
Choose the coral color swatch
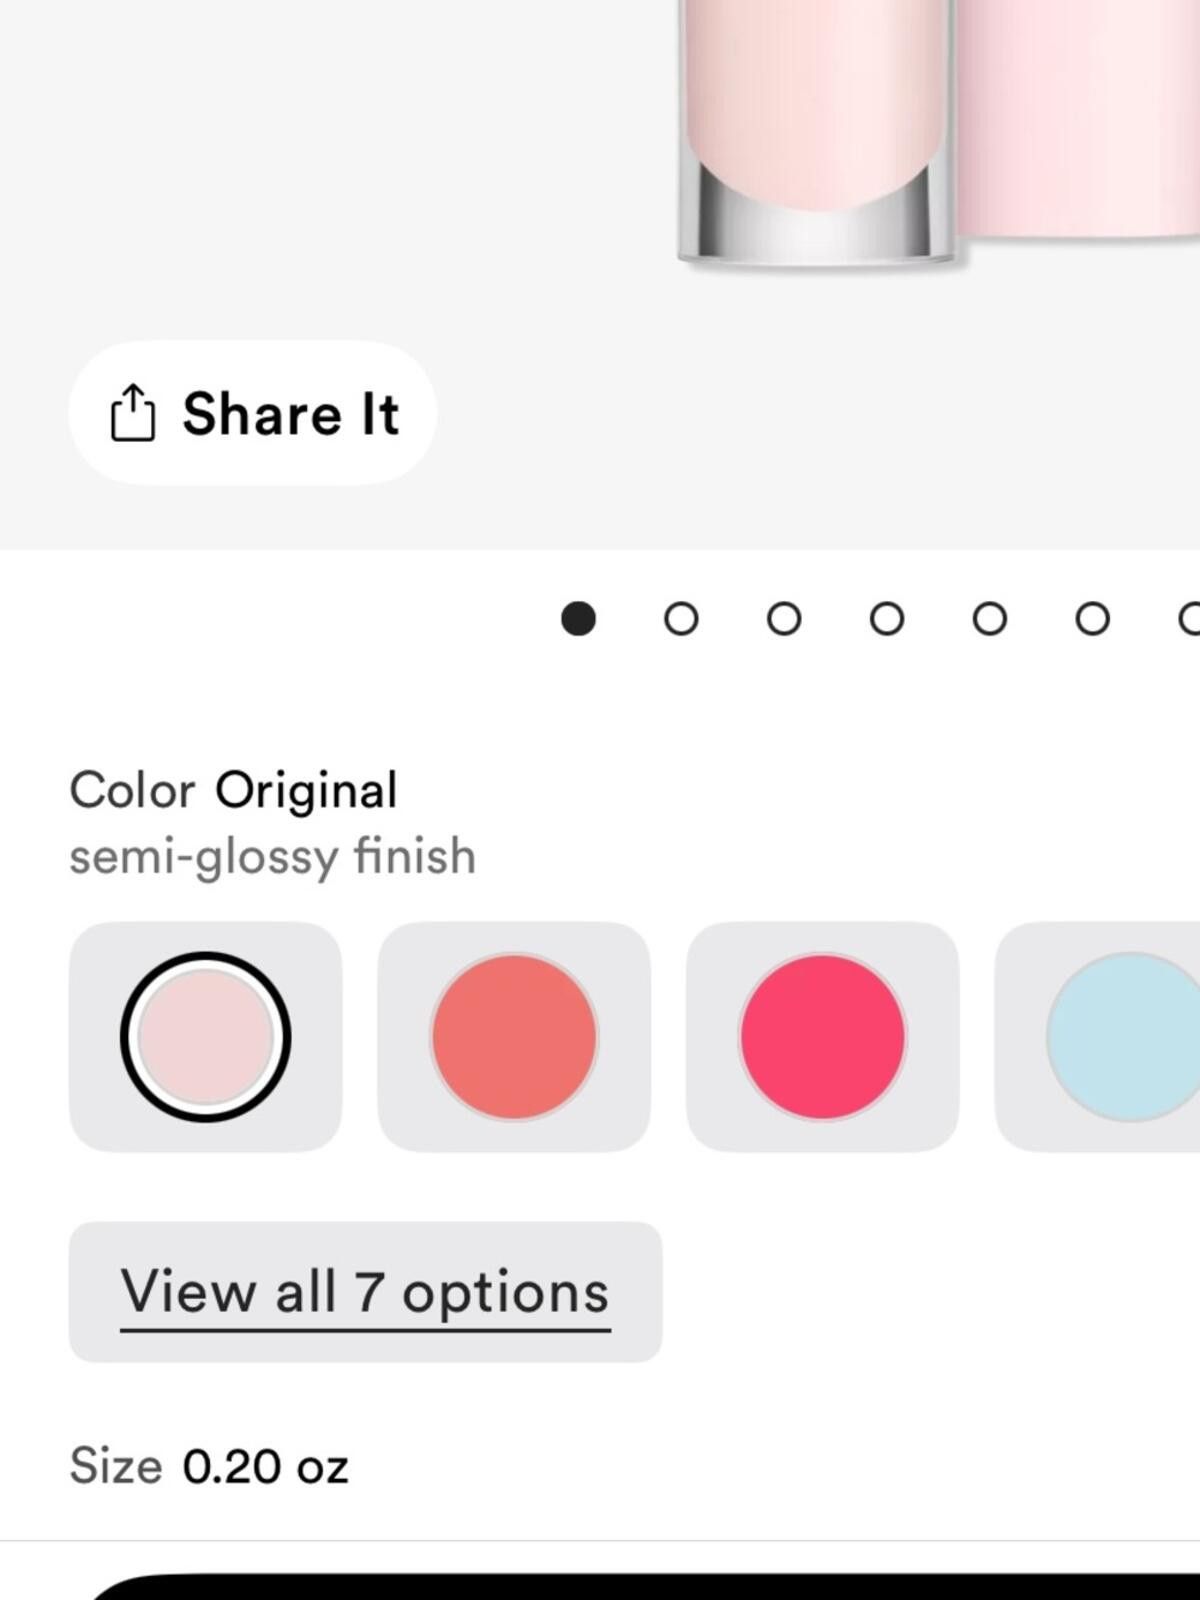(514, 1037)
